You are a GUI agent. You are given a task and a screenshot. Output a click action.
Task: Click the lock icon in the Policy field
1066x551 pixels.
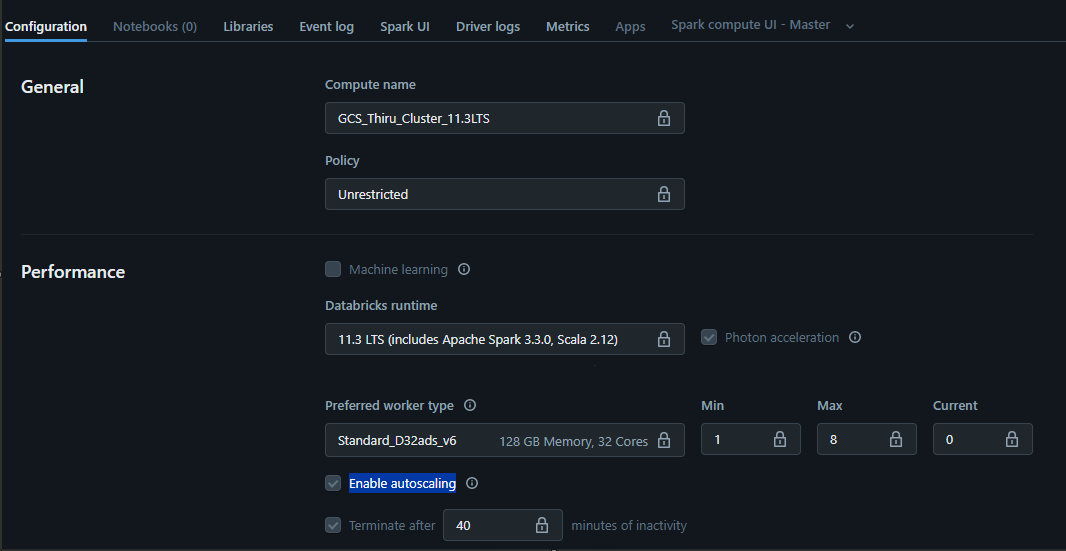click(x=664, y=195)
